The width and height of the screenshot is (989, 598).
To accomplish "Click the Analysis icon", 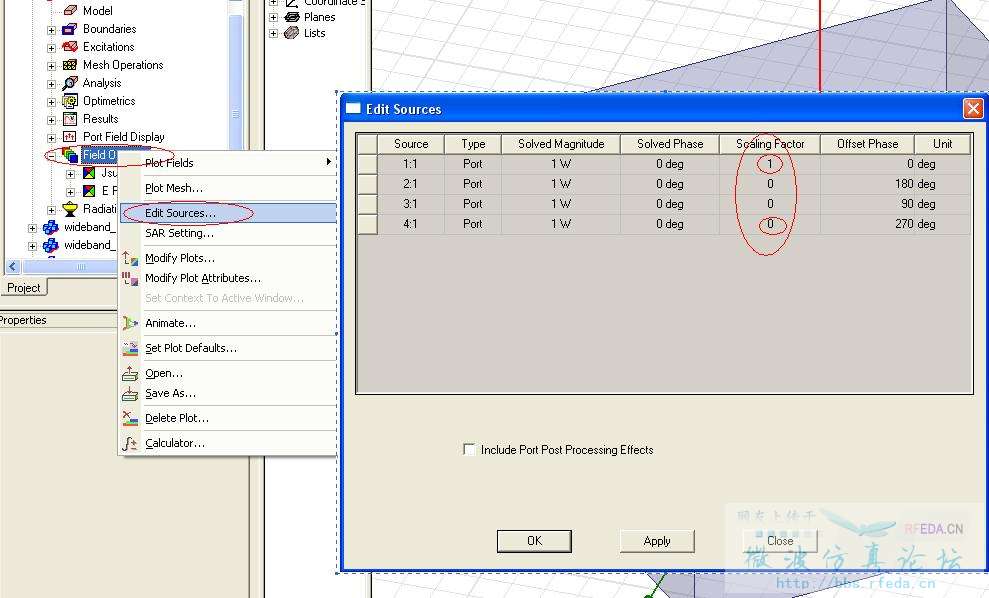I will tap(70, 83).
